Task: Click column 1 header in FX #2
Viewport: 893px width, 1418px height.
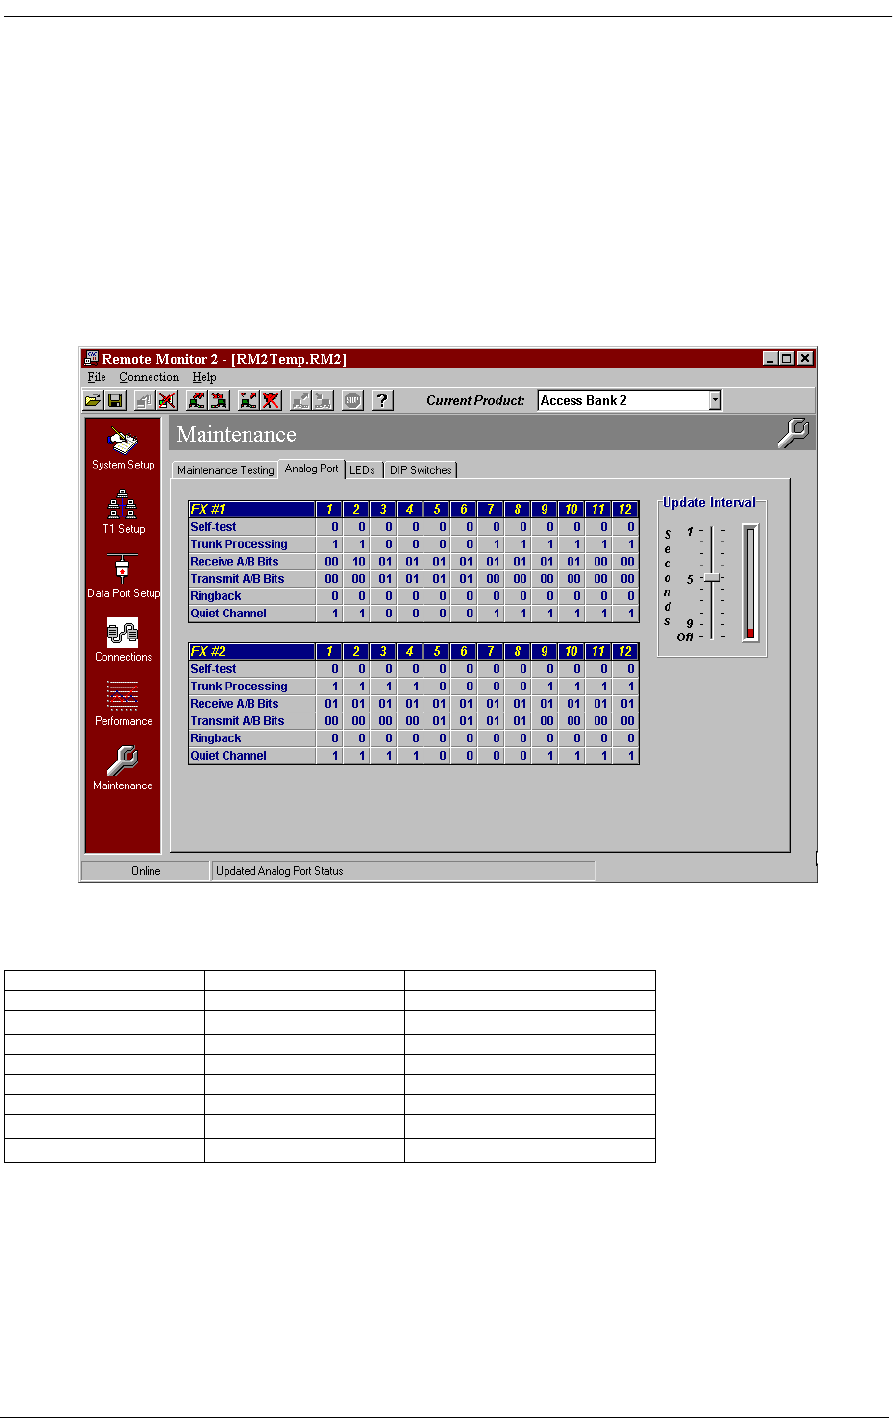Action: (x=331, y=652)
